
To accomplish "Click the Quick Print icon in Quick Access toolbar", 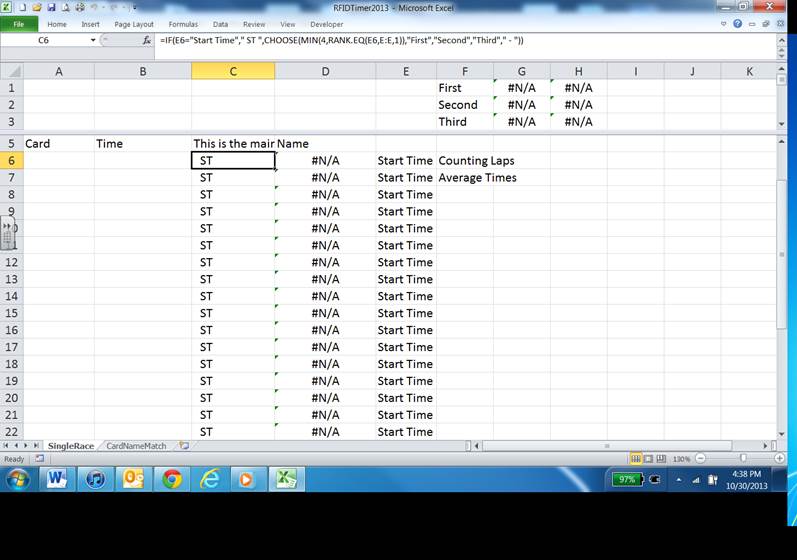I will tap(80, 8).
